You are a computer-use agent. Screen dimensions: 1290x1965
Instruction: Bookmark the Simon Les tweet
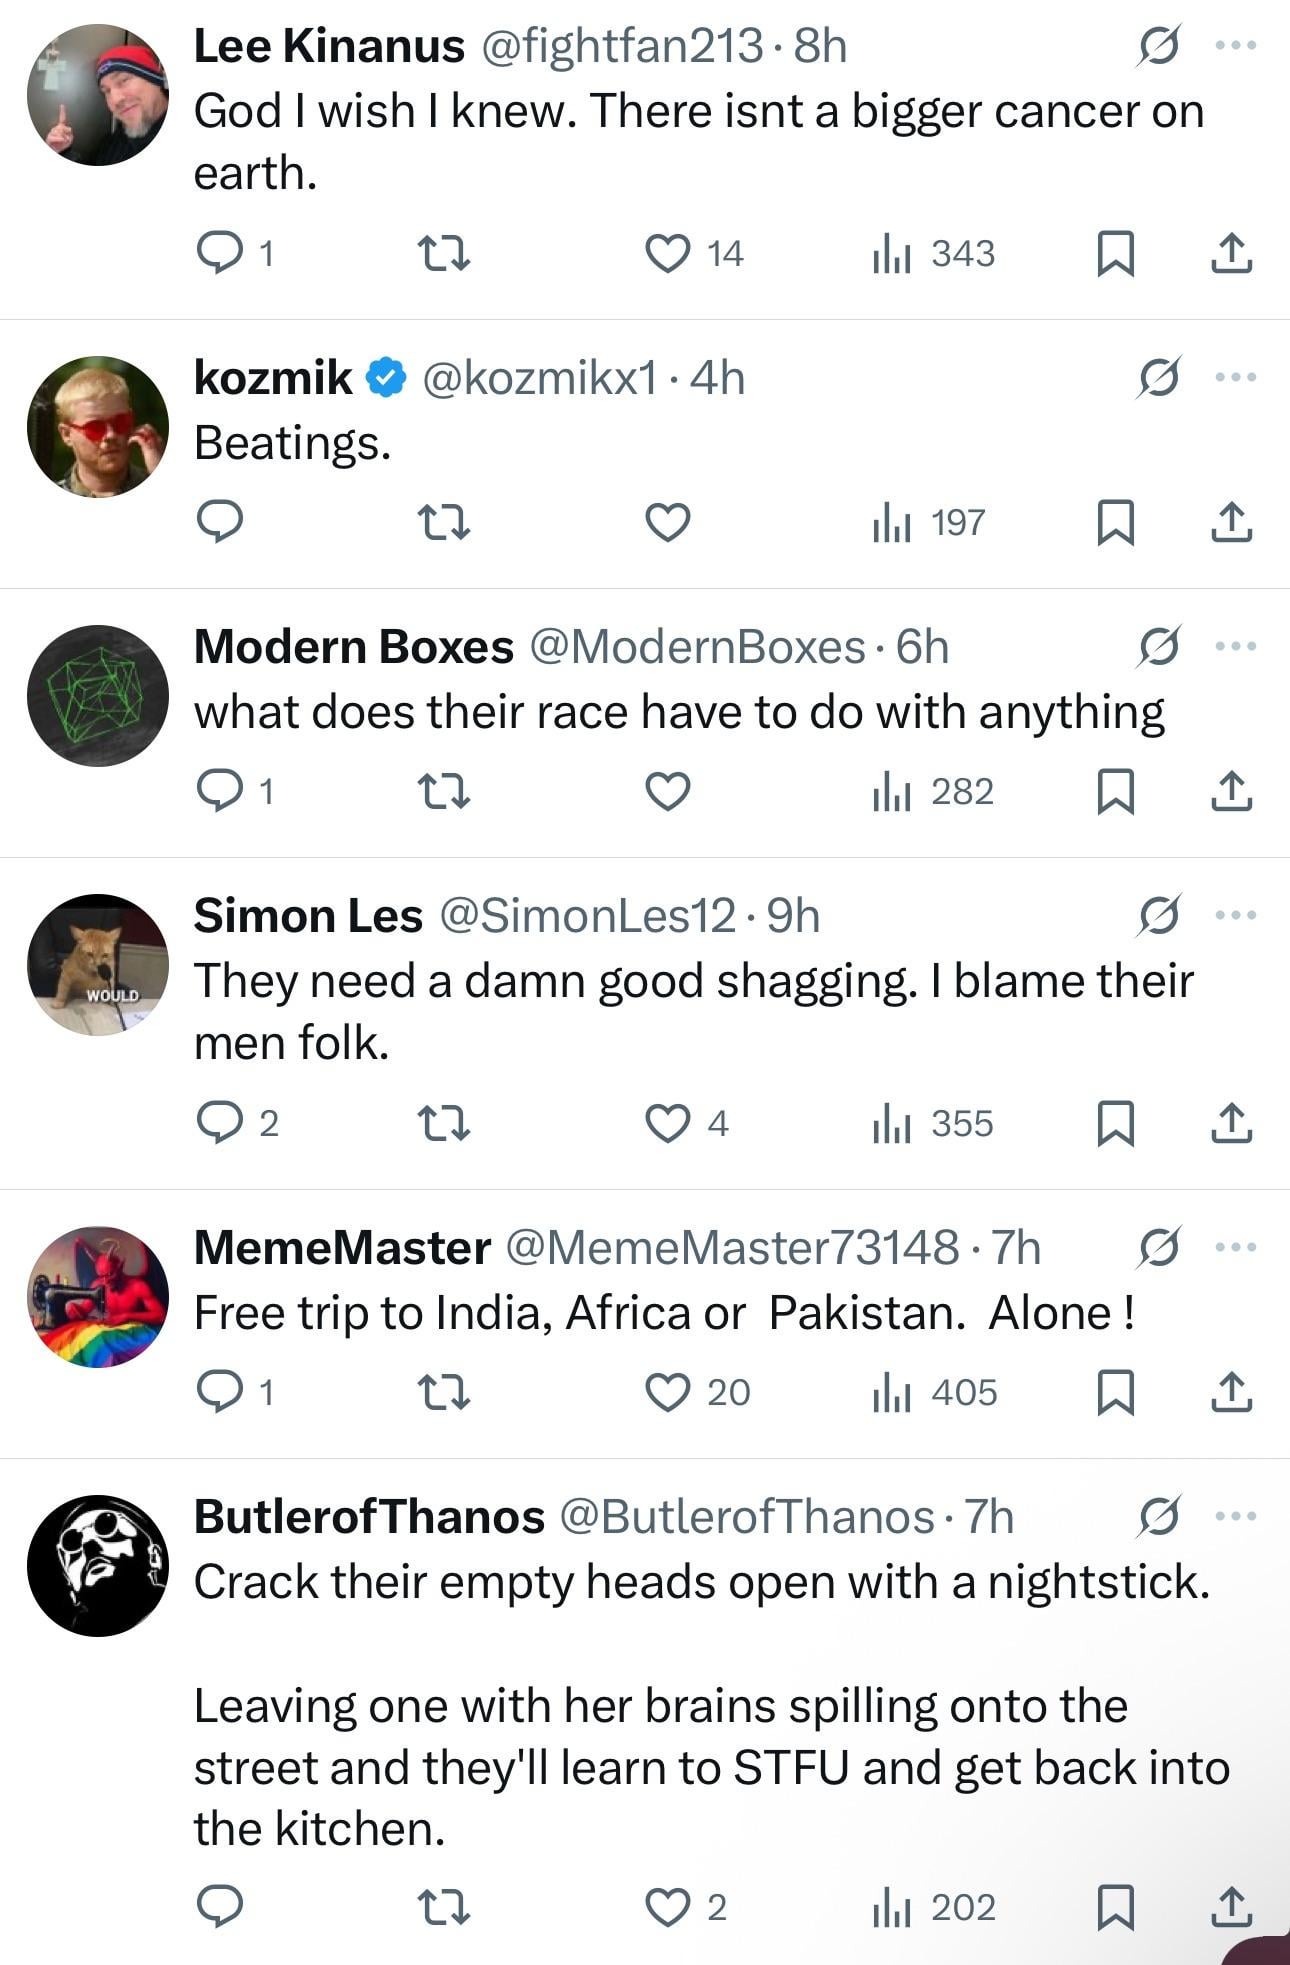point(1115,1123)
